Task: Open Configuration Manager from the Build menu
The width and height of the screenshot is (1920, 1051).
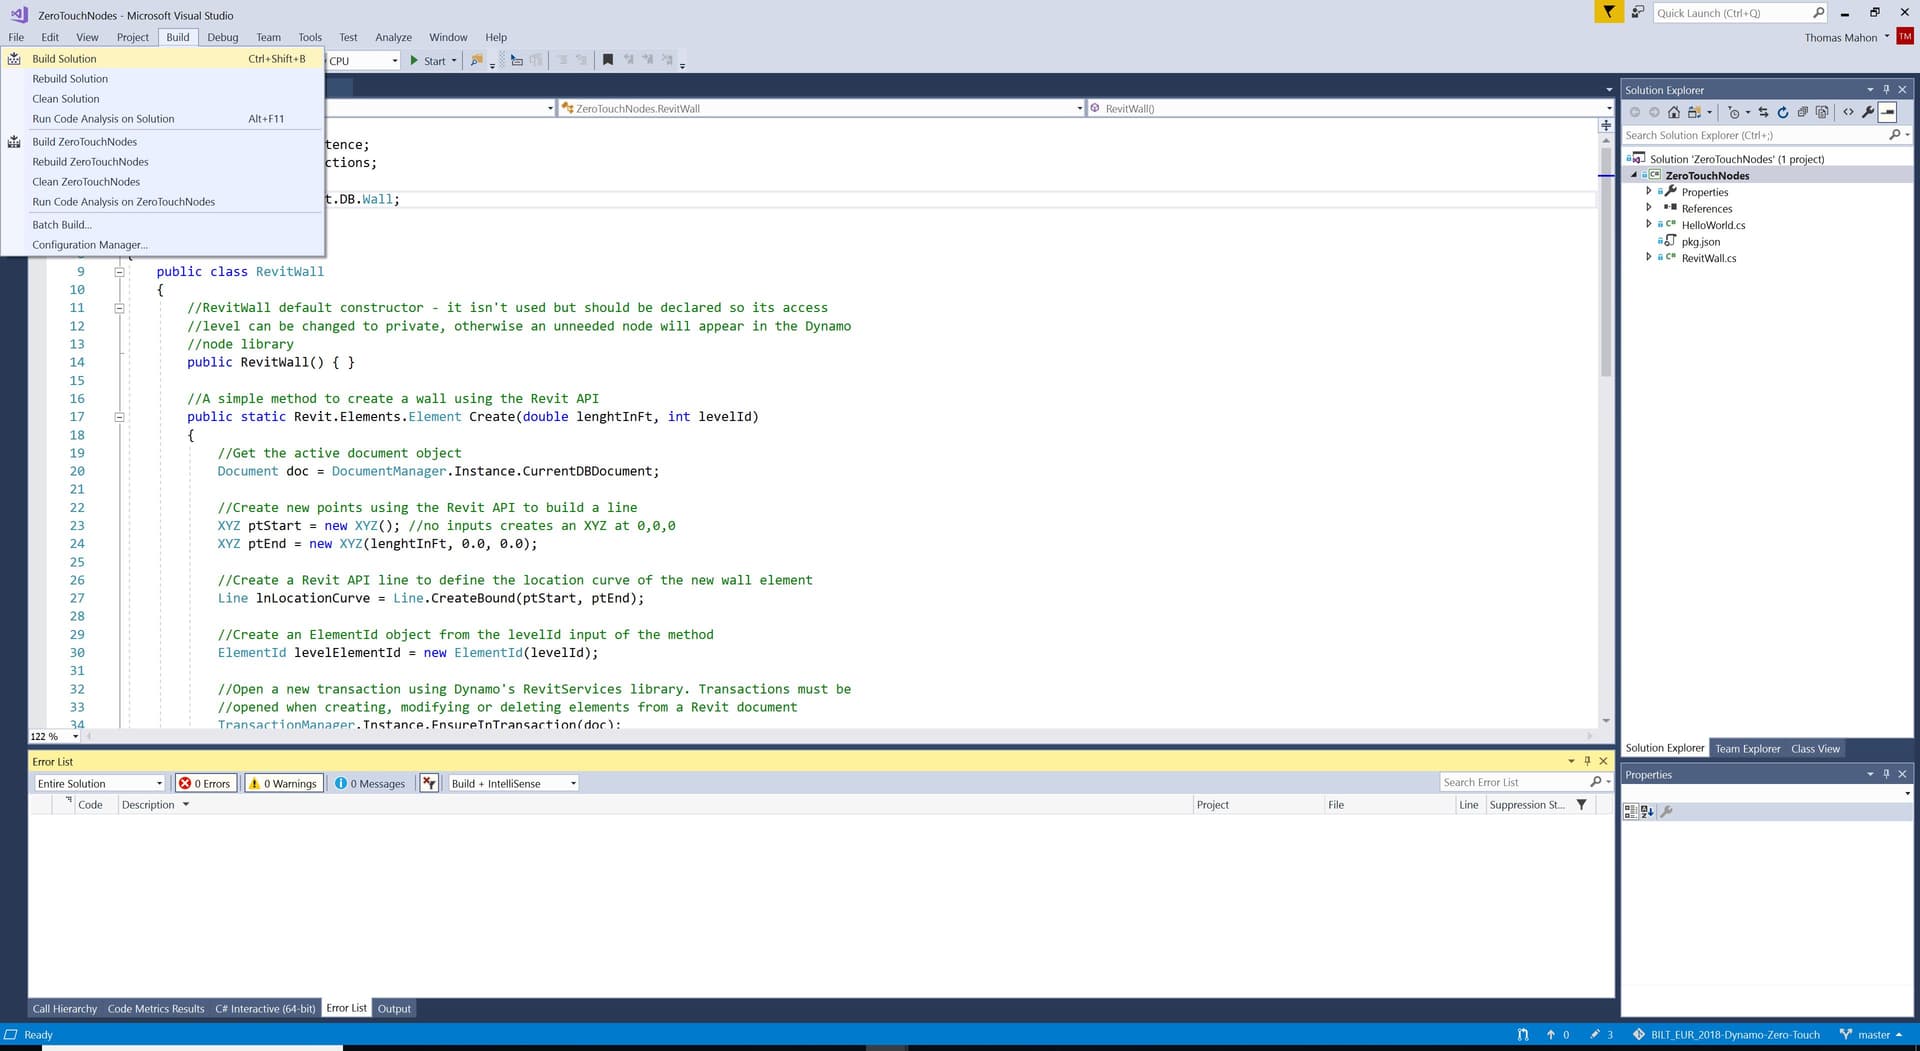Action: pyautogui.click(x=90, y=244)
